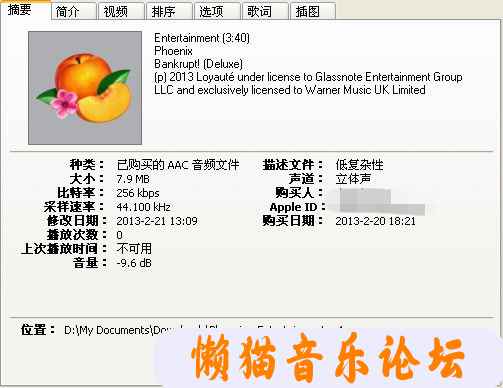Click the -9.6 dB volume value
The width and height of the screenshot is (503, 388).
pos(134,263)
